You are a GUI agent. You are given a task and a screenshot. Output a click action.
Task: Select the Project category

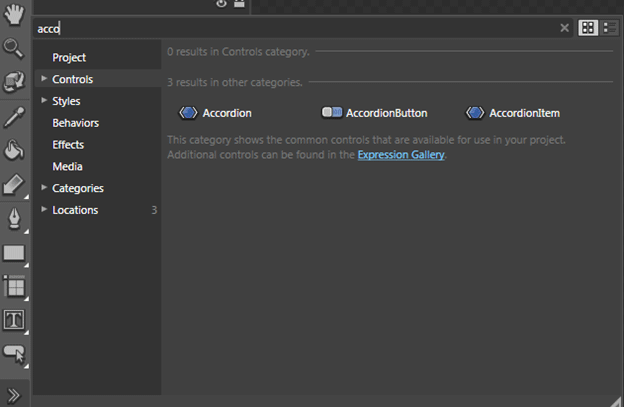tap(69, 58)
